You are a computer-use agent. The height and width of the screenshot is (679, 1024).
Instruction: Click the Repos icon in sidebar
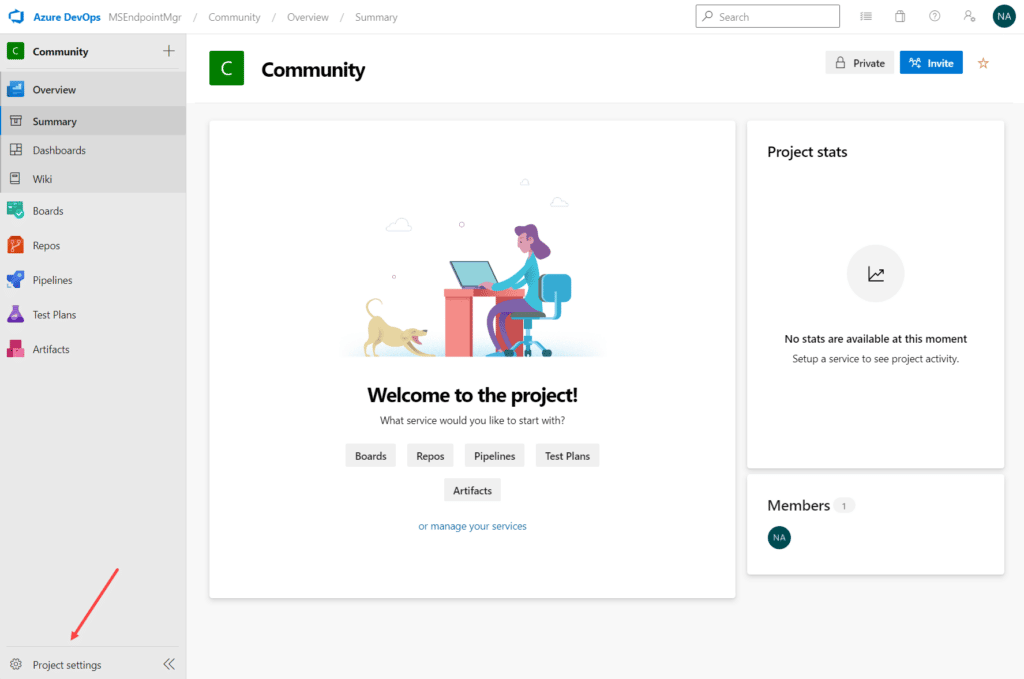click(16, 245)
